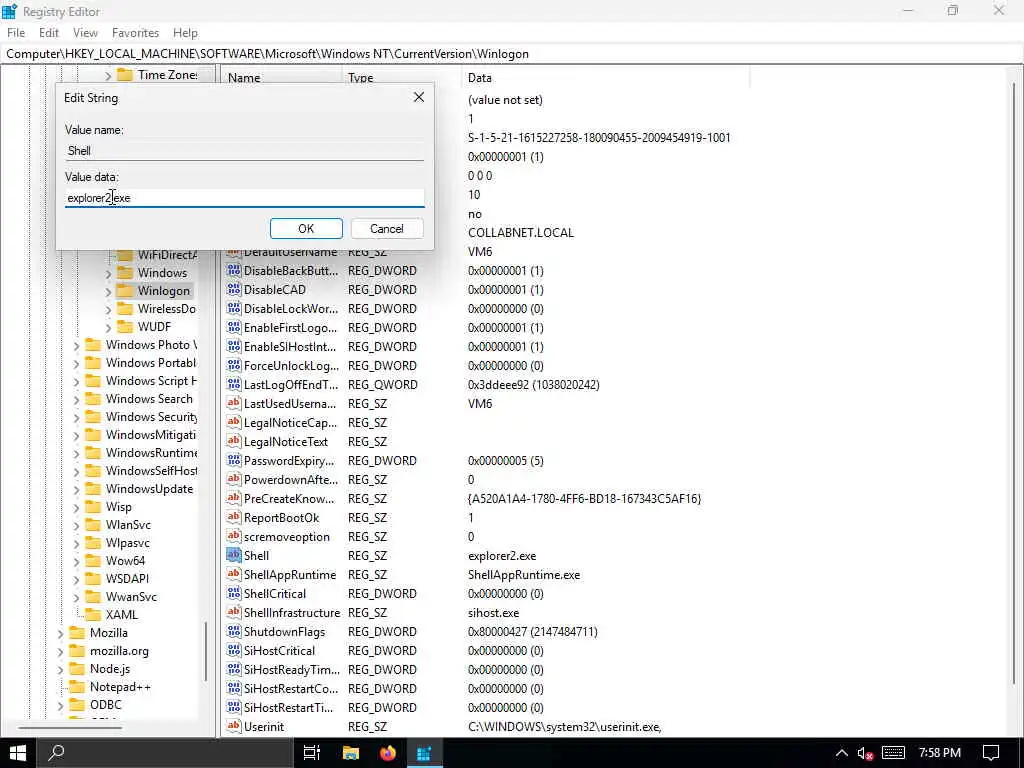This screenshot has height=768, width=1024.
Task: Expand the WUDF key
Action: (108, 327)
